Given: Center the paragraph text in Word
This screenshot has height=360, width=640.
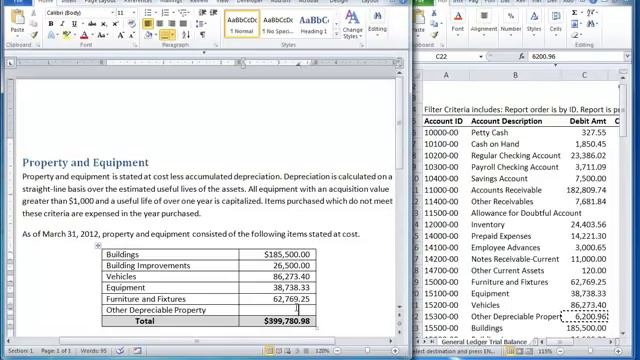Looking at the screenshot, I should click(160, 24).
